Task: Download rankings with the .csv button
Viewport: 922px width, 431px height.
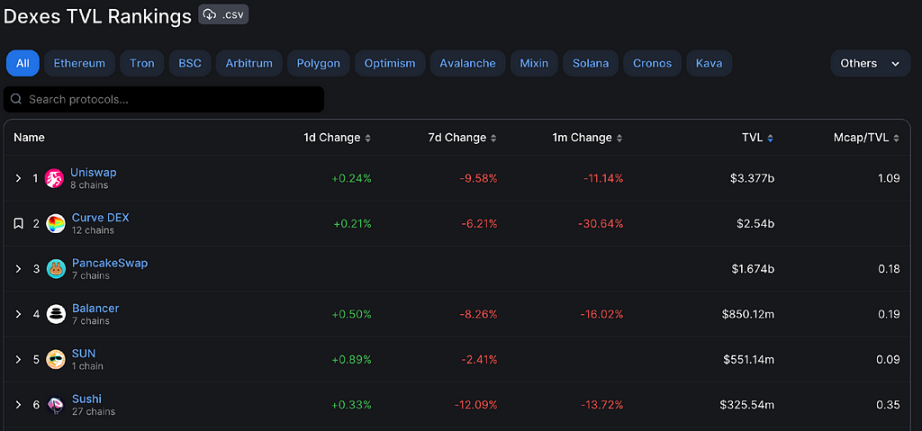Action: (x=223, y=15)
